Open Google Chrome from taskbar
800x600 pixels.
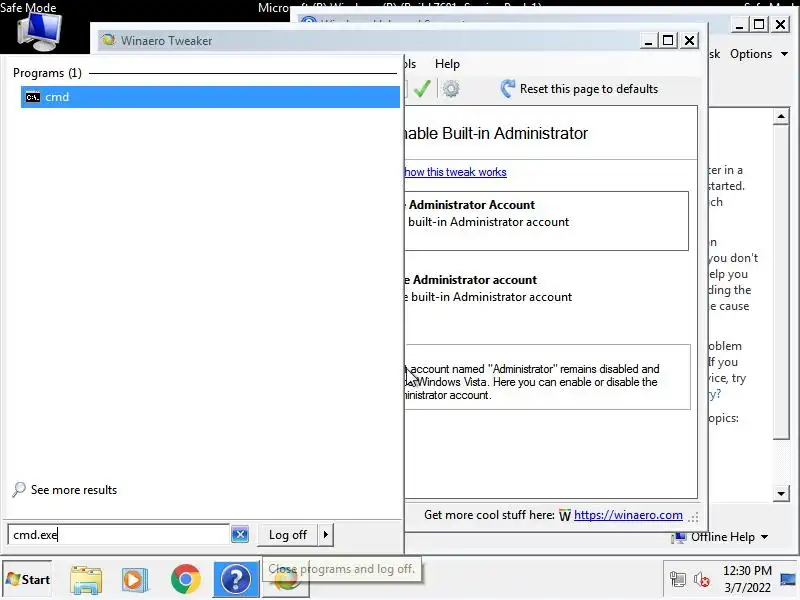(x=186, y=579)
